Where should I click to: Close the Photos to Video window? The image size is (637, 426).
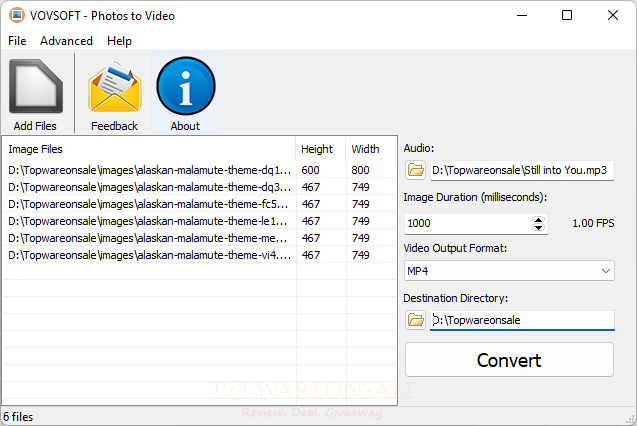tap(613, 15)
